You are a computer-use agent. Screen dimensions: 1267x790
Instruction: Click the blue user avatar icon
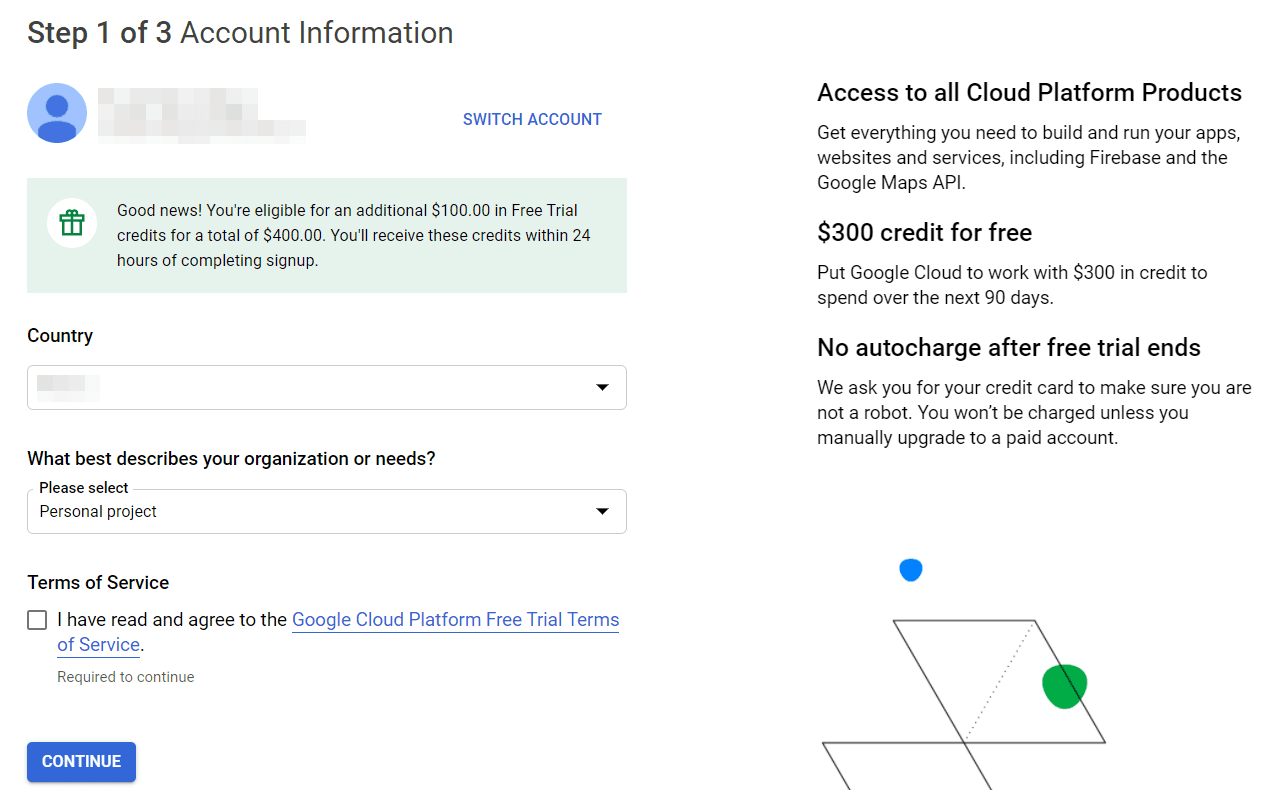click(x=57, y=113)
